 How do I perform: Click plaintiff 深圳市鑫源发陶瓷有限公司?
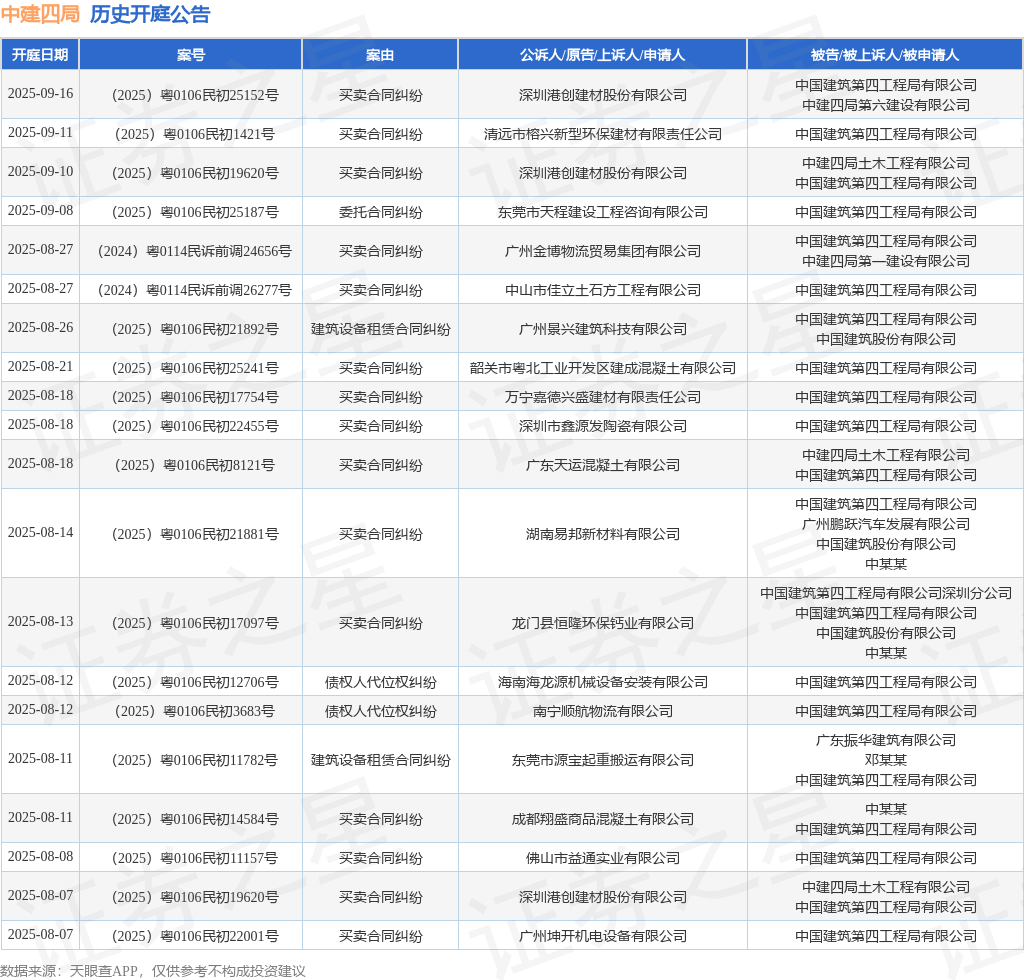[x=602, y=426]
